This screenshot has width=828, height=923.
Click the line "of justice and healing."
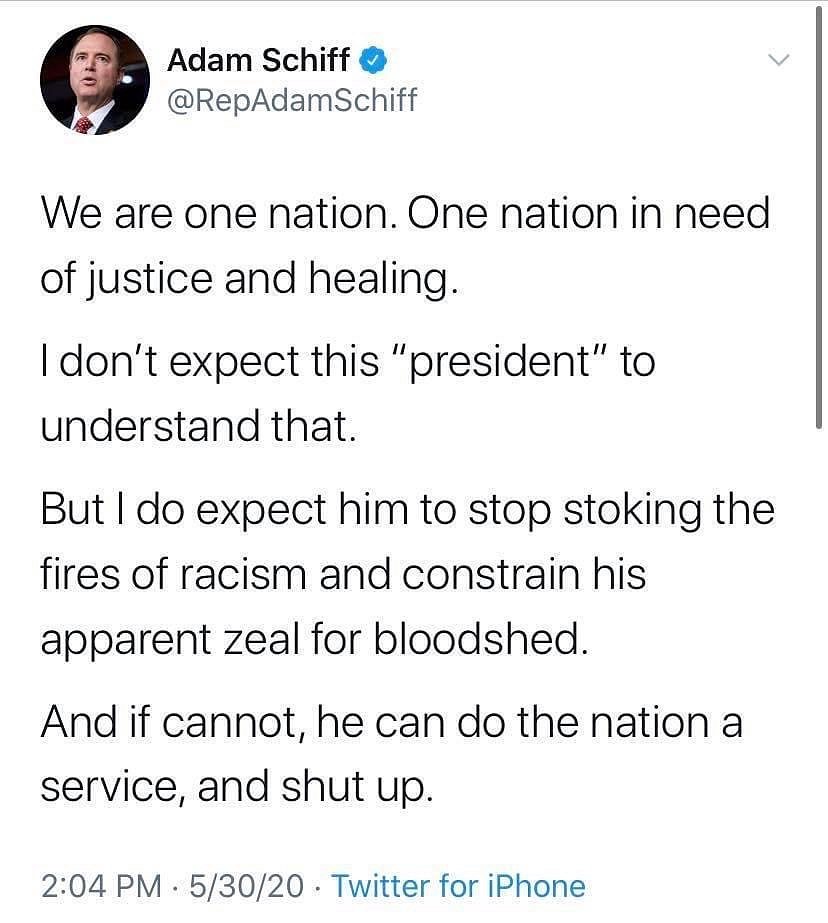[249, 279]
